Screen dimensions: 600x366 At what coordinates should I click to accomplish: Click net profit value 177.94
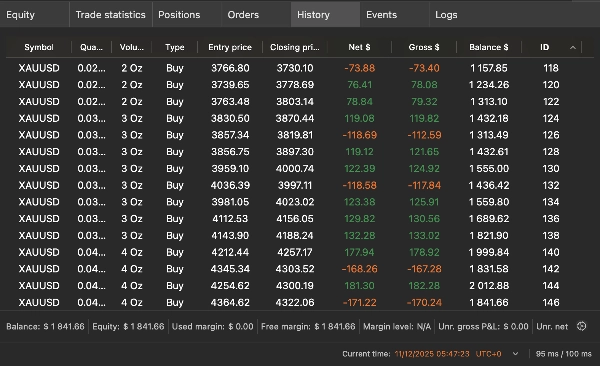359,252
